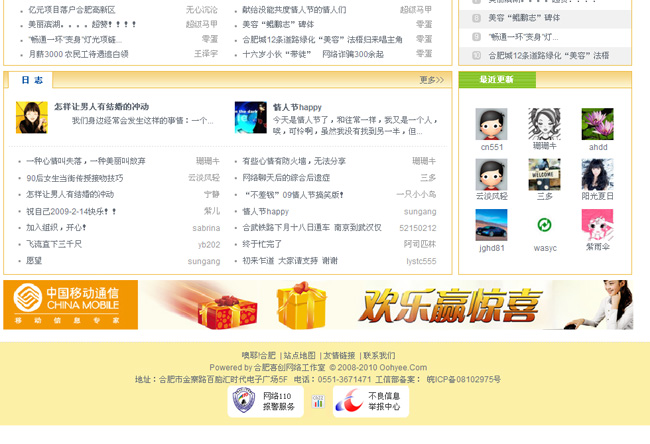The height and width of the screenshot is (444, 650).
Task: Open ranked sidebar item “畅通一环”变身“灯...
Action: (523, 37)
